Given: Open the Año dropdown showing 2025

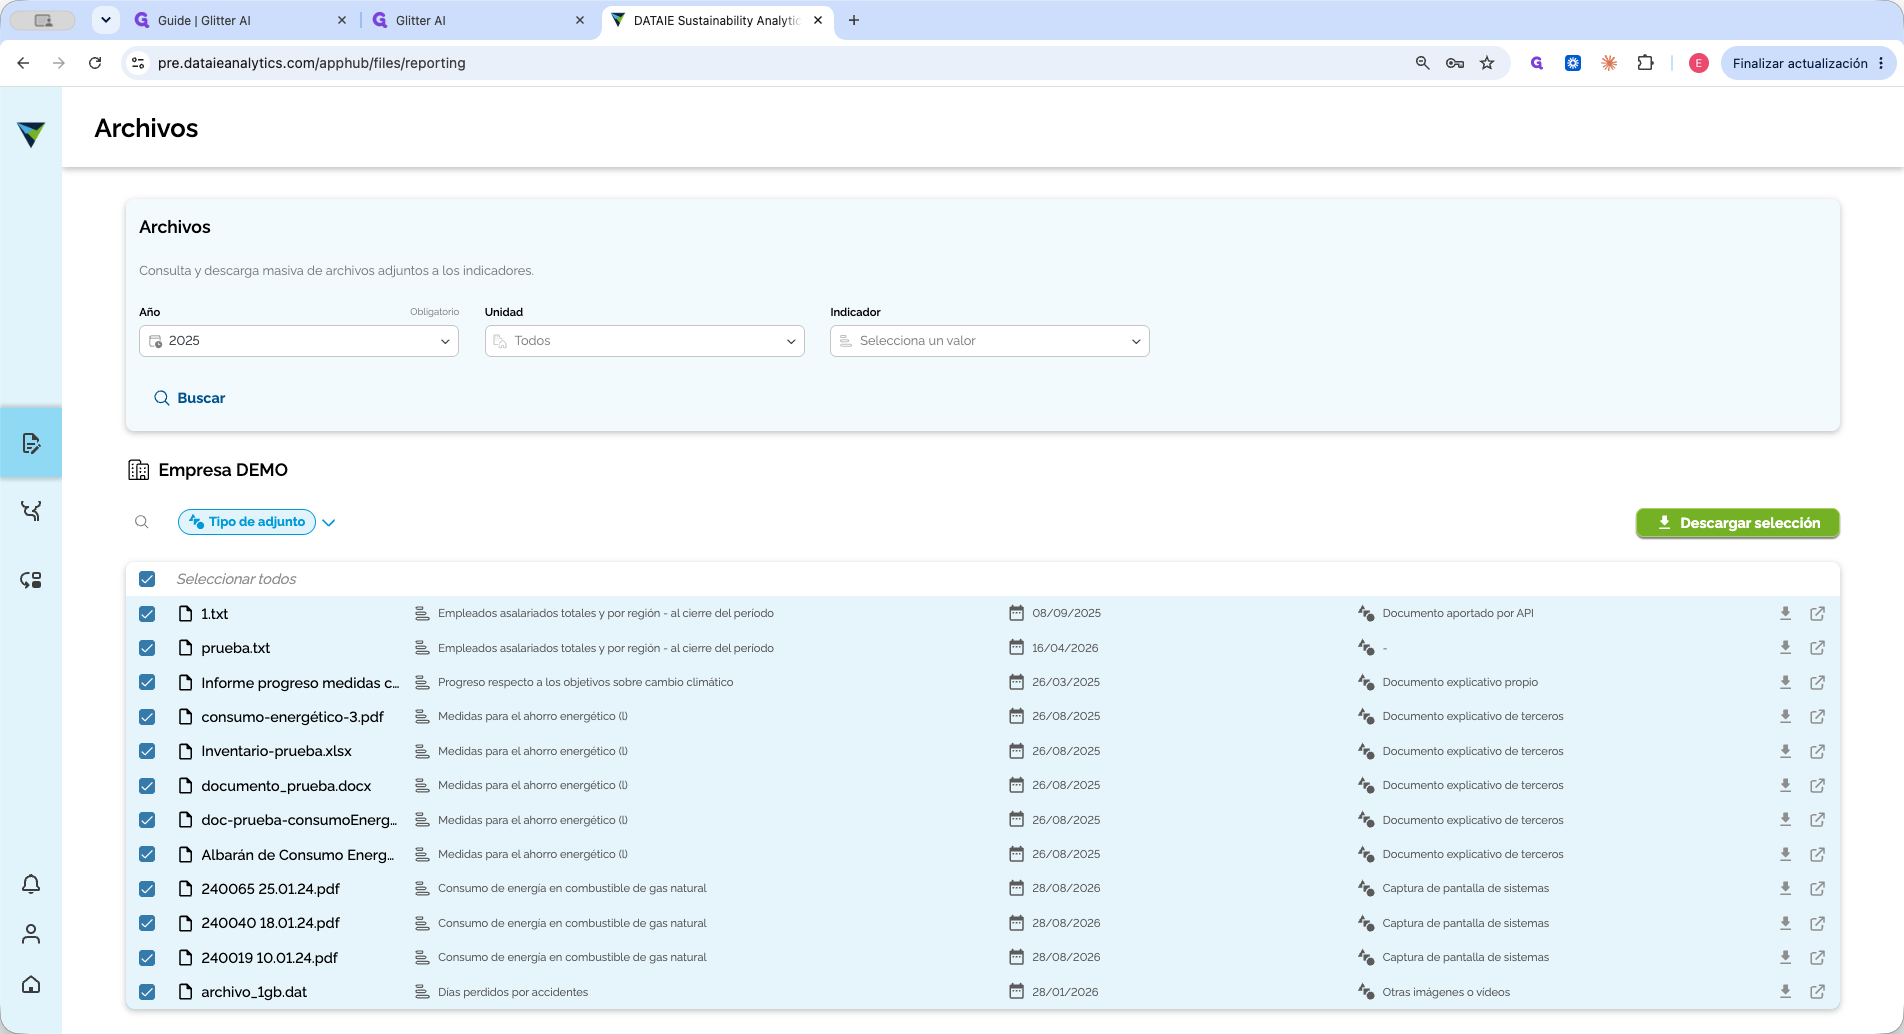Looking at the screenshot, I should pos(299,341).
